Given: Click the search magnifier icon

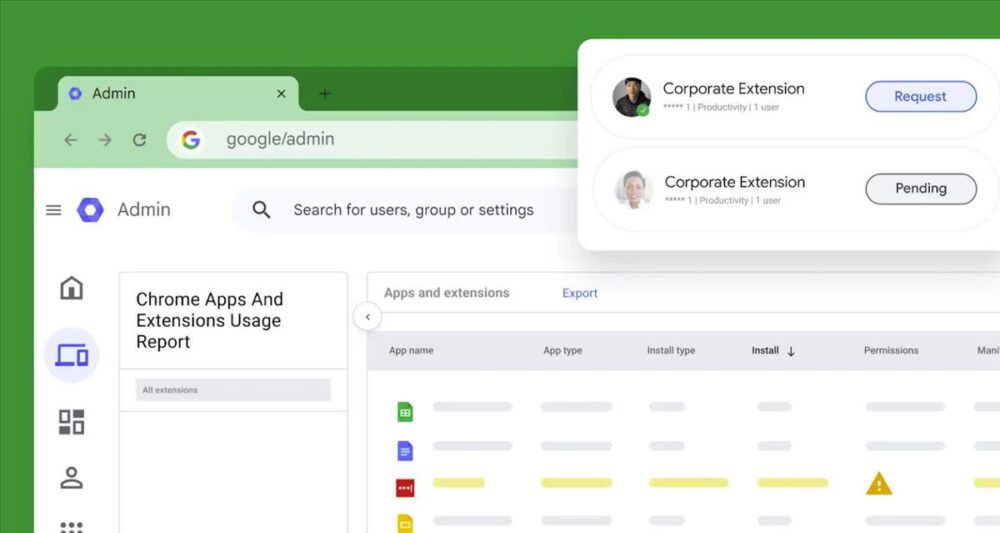Looking at the screenshot, I should 261,209.
